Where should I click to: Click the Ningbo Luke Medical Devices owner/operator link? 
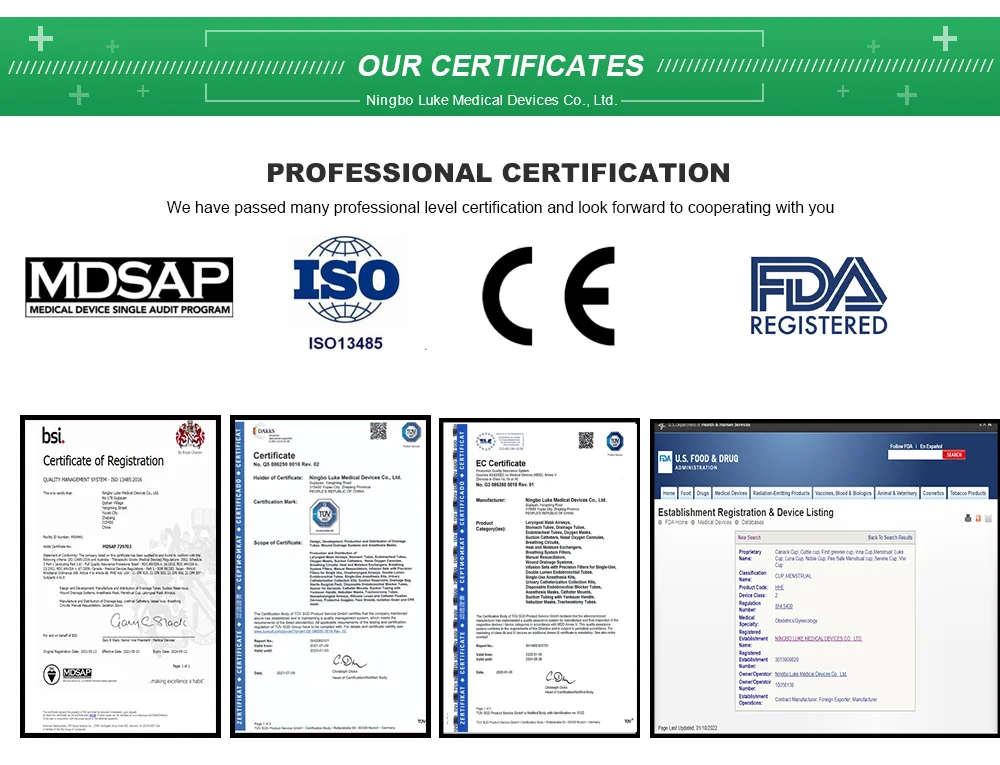point(811,674)
